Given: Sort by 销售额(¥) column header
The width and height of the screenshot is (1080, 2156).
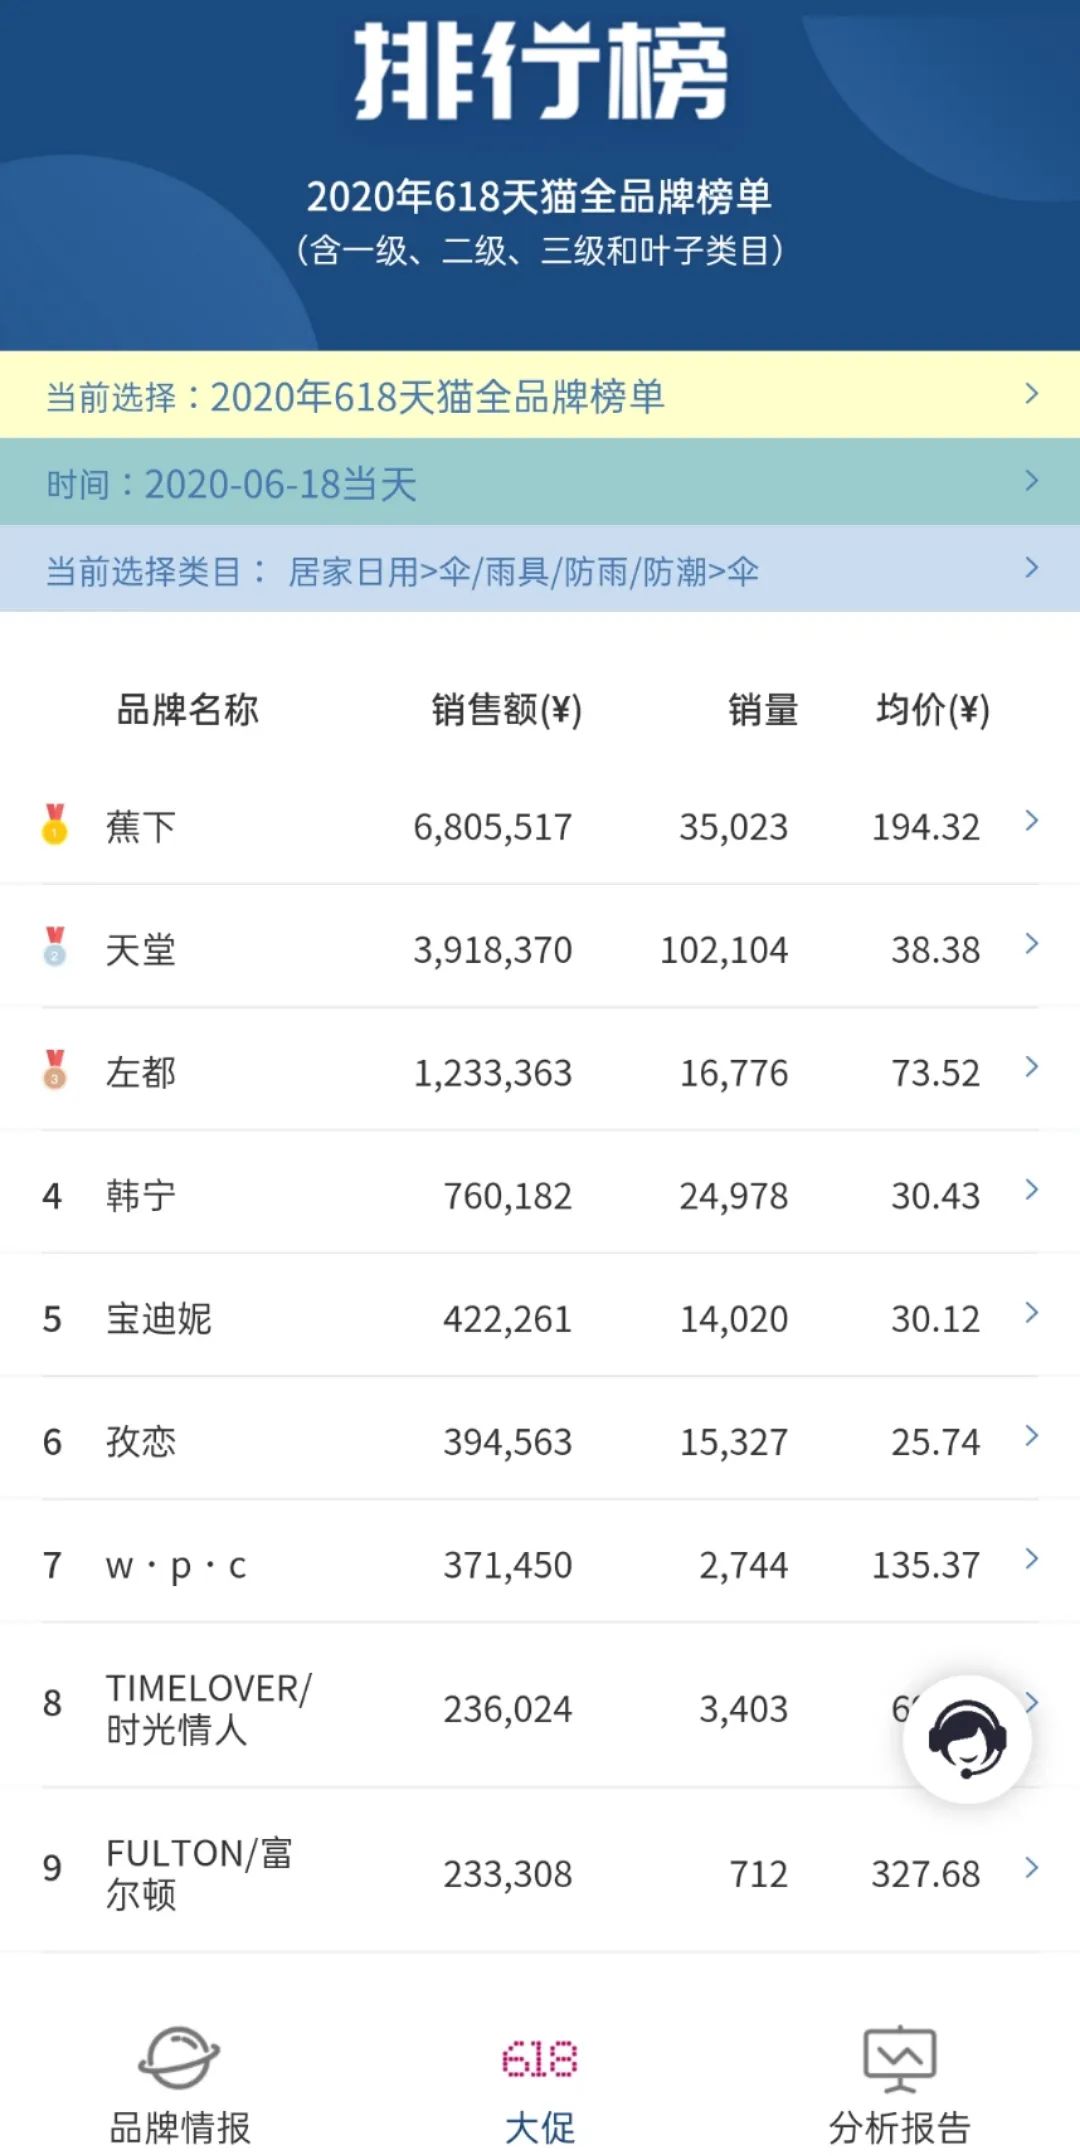Looking at the screenshot, I should tap(506, 710).
